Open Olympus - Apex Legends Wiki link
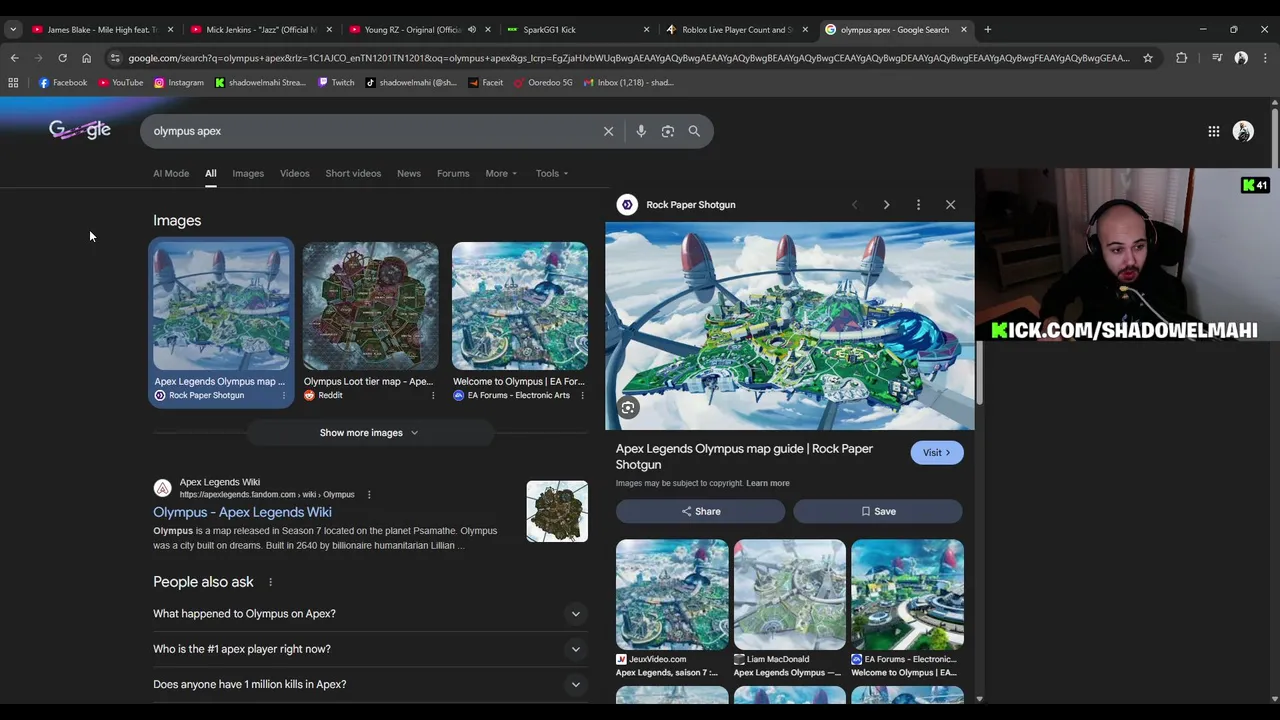This screenshot has height=720, width=1280. [242, 512]
